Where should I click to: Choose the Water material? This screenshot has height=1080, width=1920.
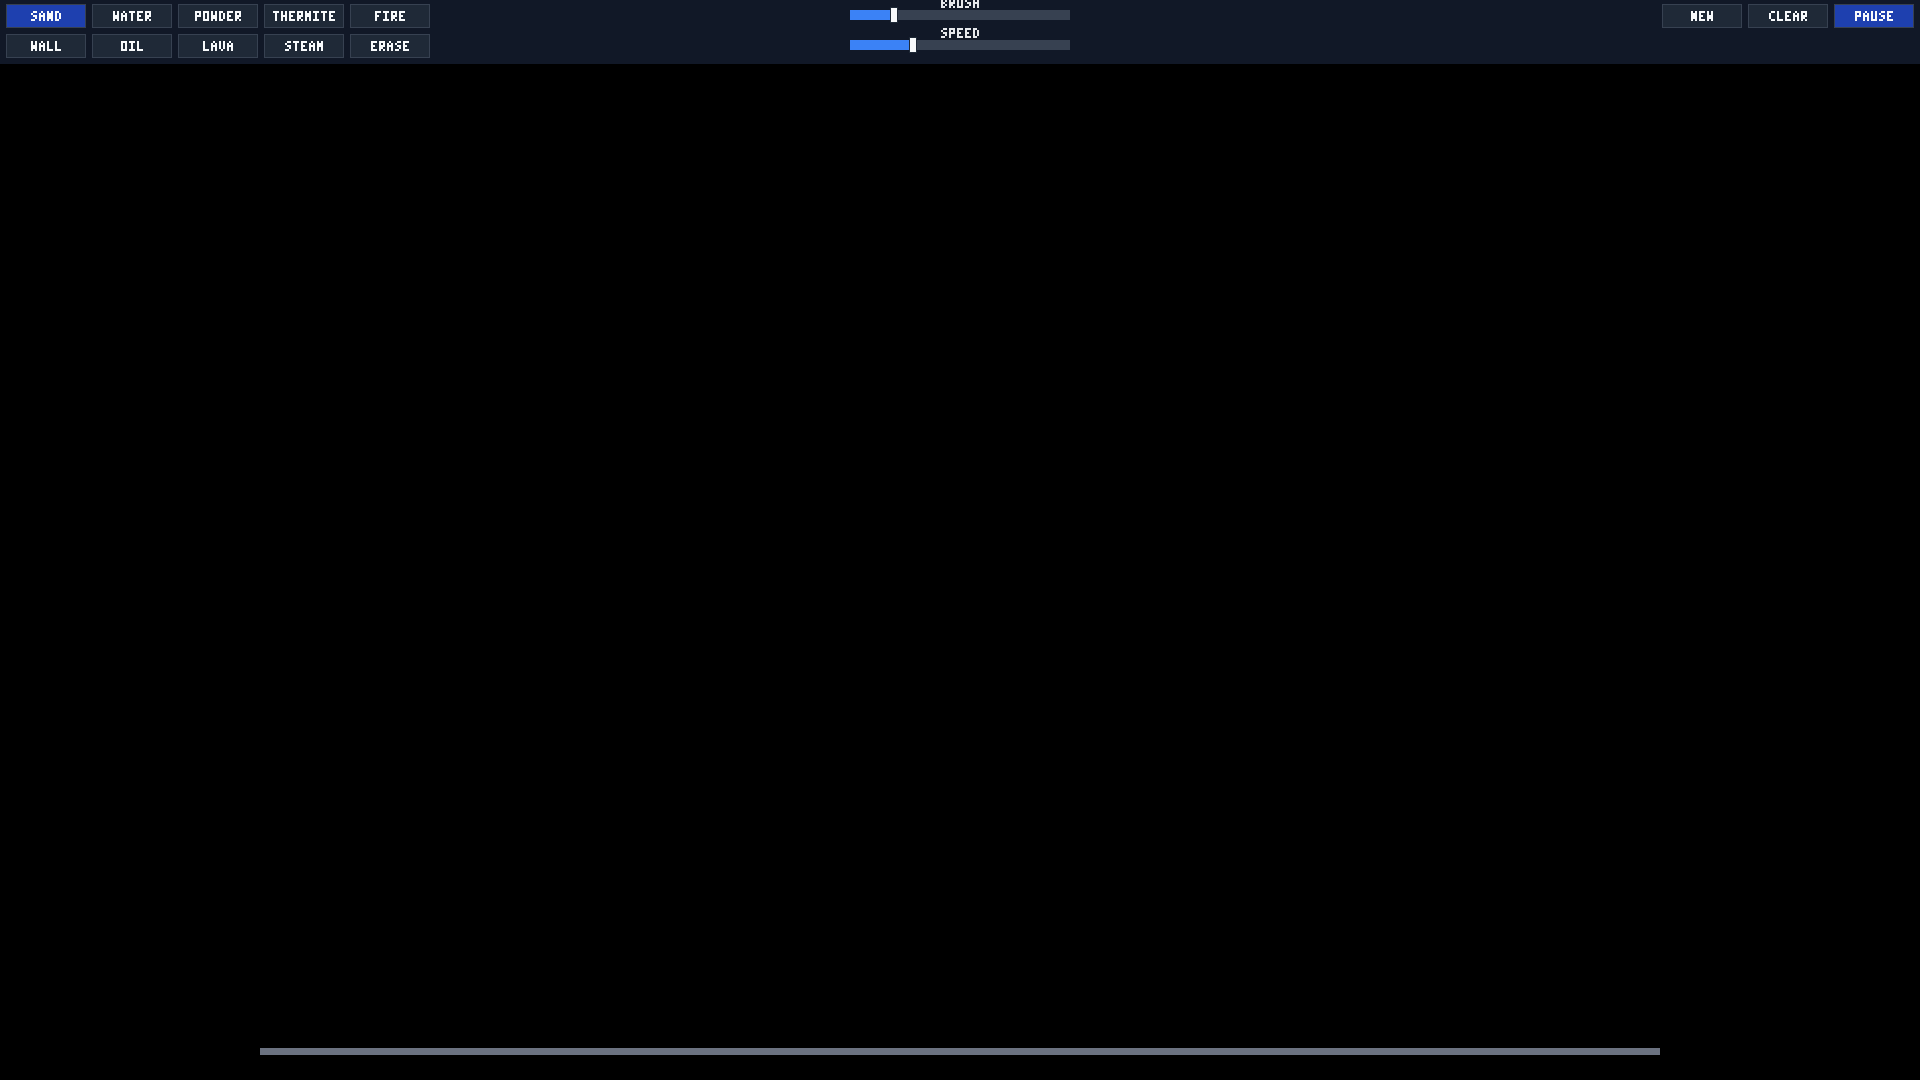[132, 16]
